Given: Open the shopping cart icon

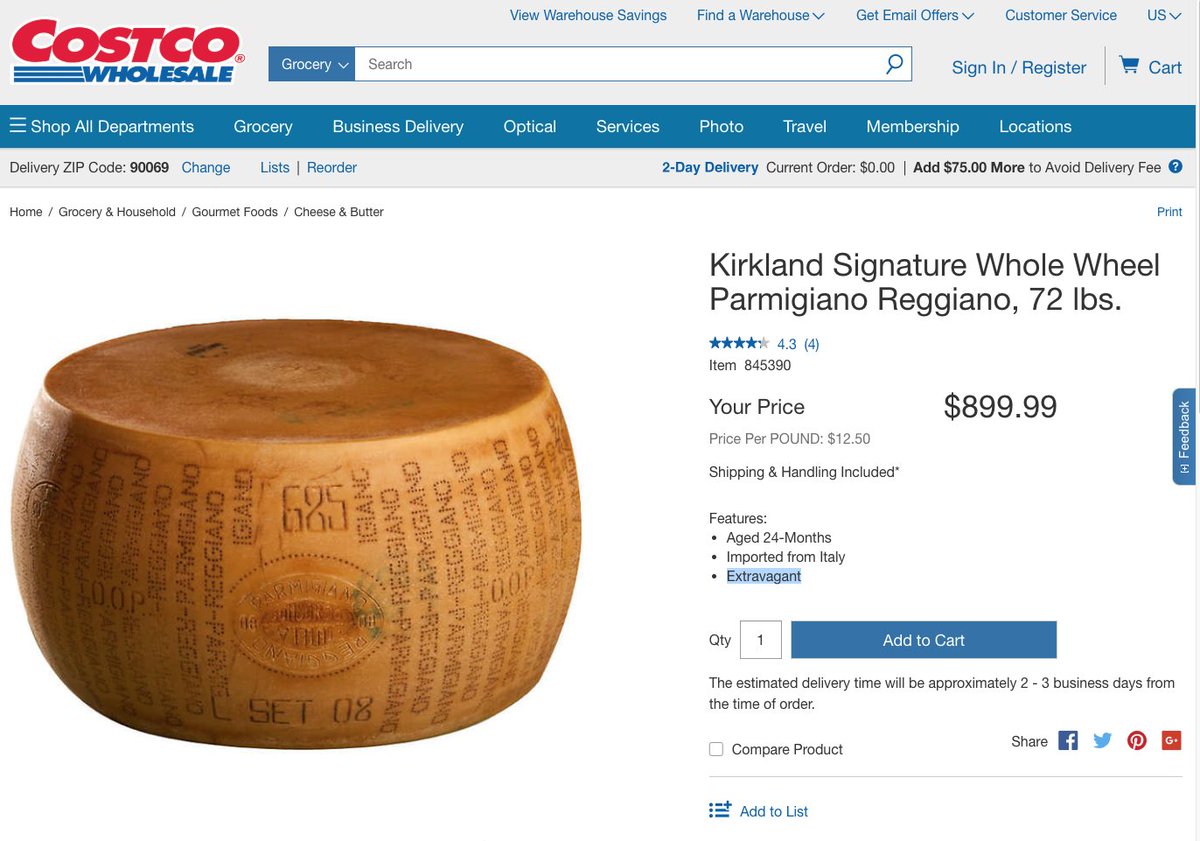Looking at the screenshot, I should coord(1129,66).
